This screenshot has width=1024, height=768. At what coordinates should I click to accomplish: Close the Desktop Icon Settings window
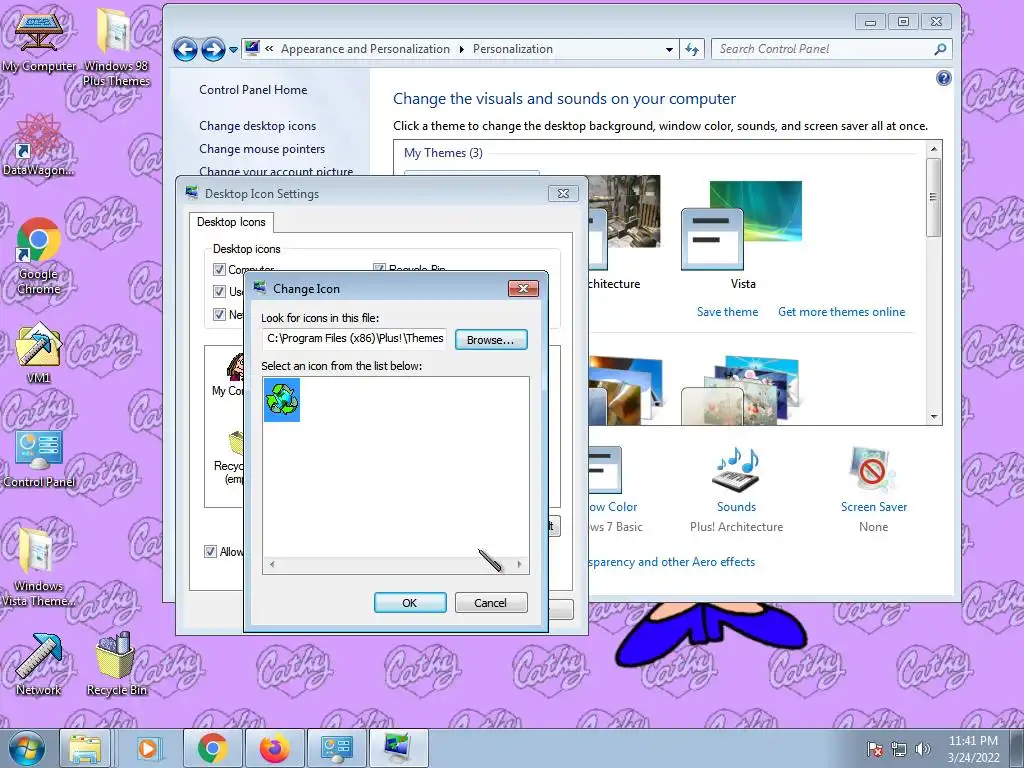563,193
